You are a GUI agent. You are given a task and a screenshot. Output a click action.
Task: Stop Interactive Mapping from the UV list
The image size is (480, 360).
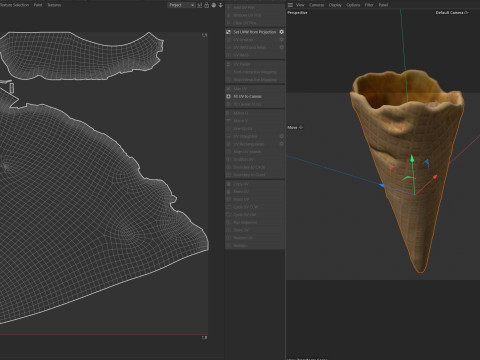coord(255,80)
